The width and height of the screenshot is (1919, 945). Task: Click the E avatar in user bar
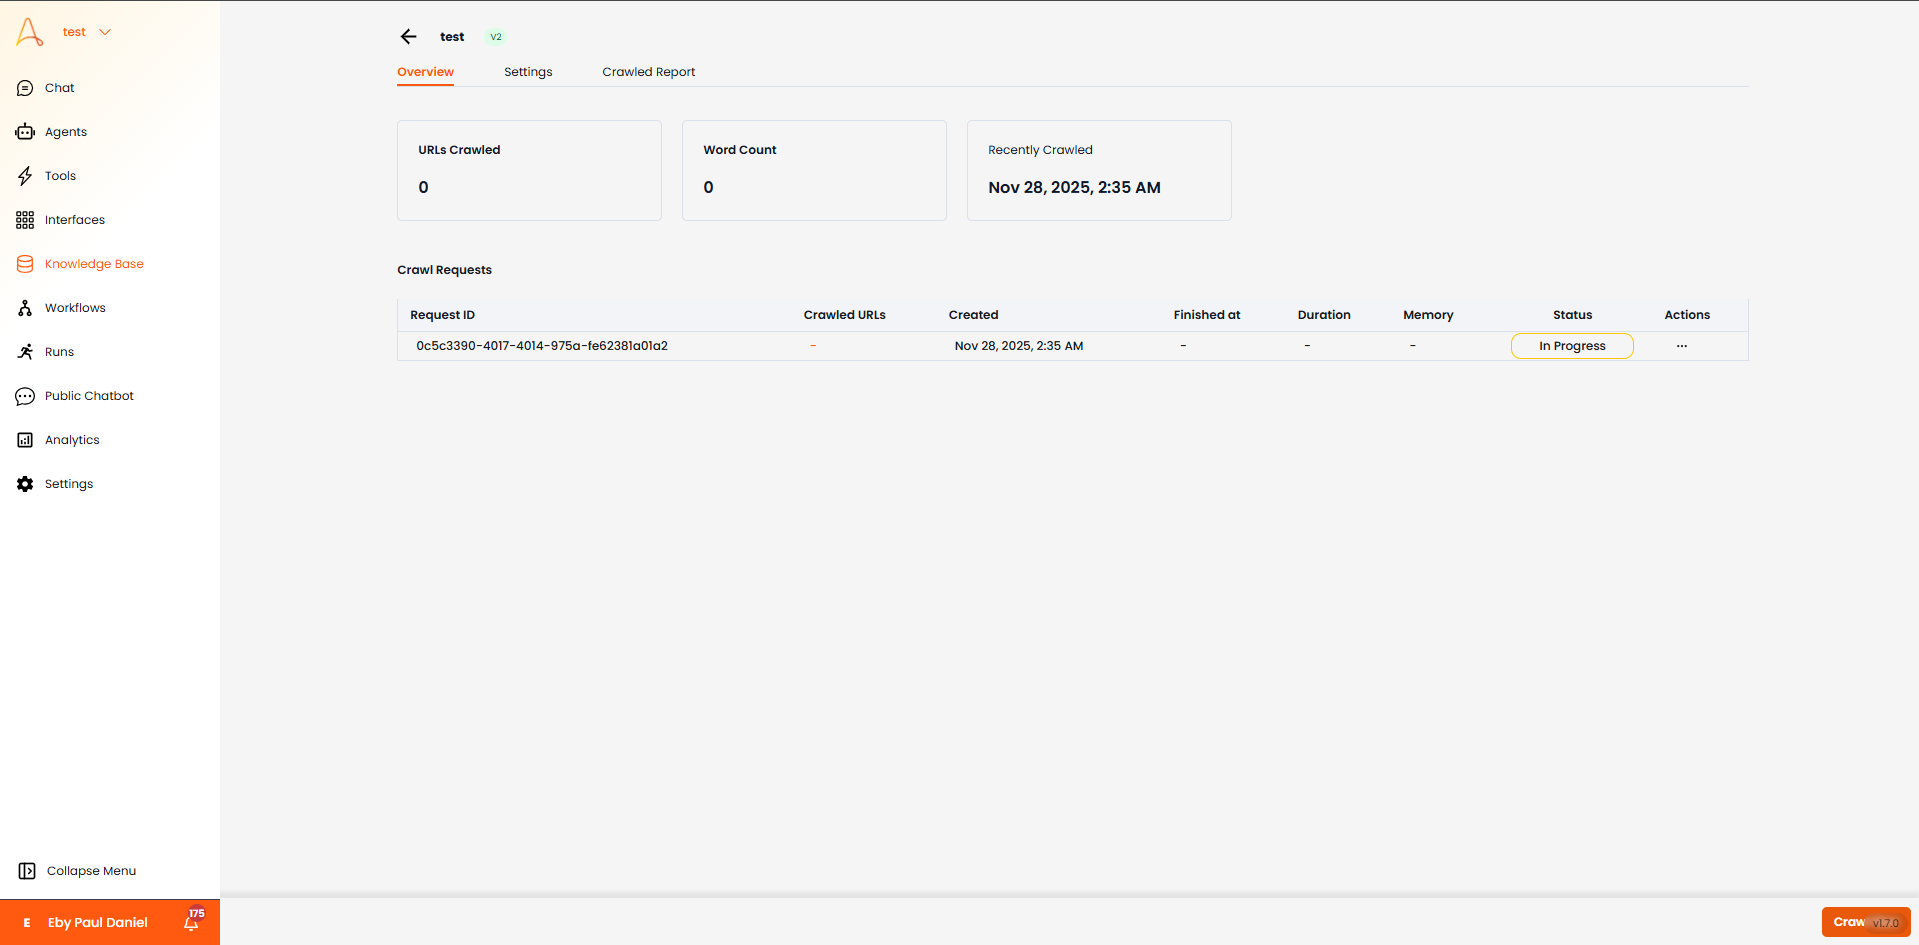(x=27, y=923)
